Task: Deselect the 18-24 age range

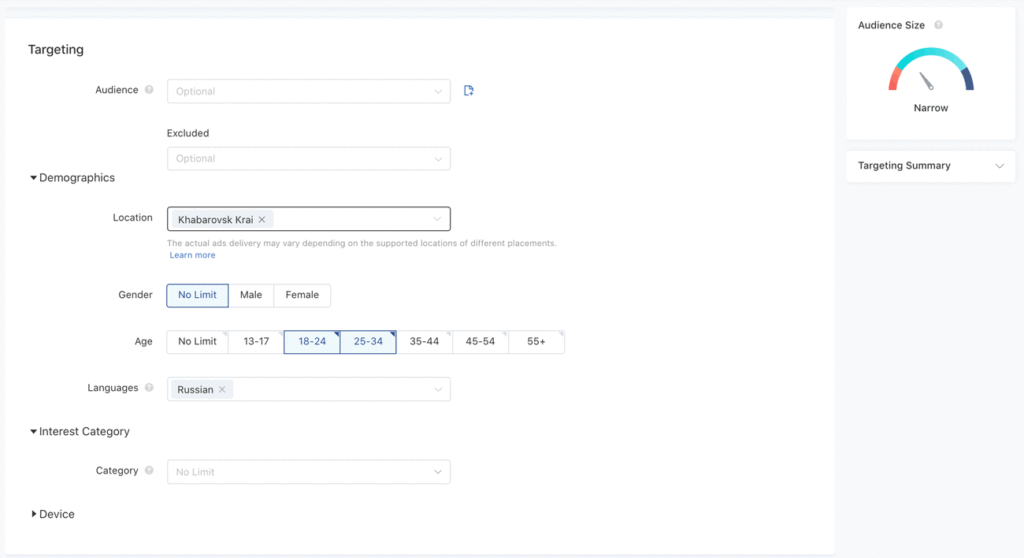Action: (312, 342)
